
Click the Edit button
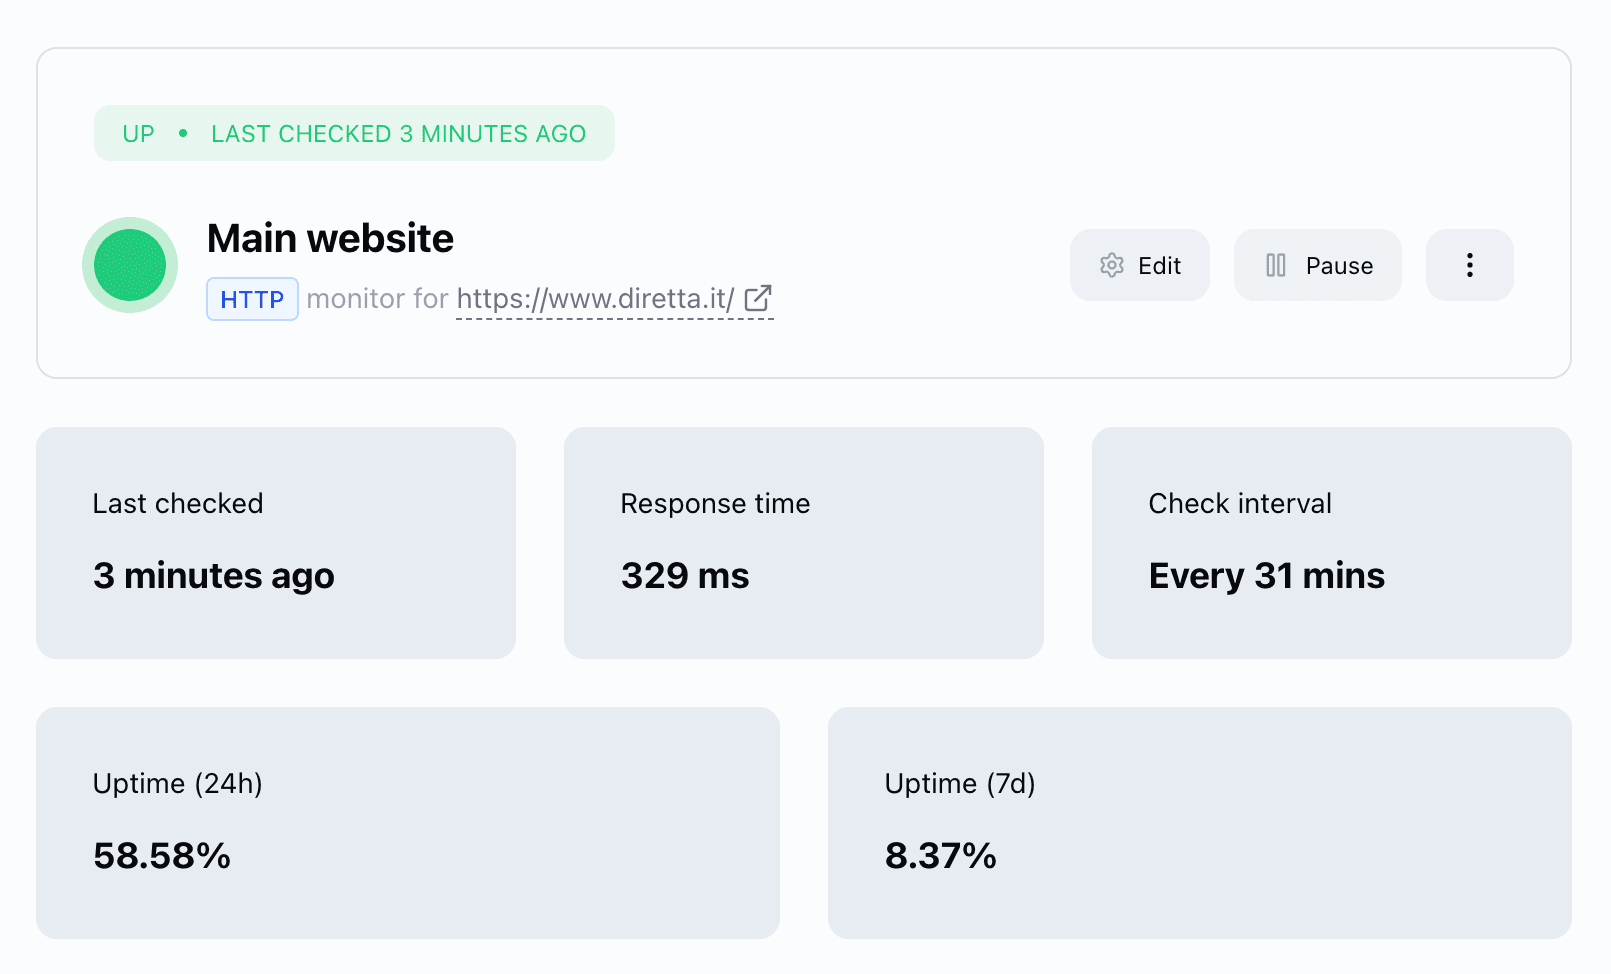[1139, 265]
